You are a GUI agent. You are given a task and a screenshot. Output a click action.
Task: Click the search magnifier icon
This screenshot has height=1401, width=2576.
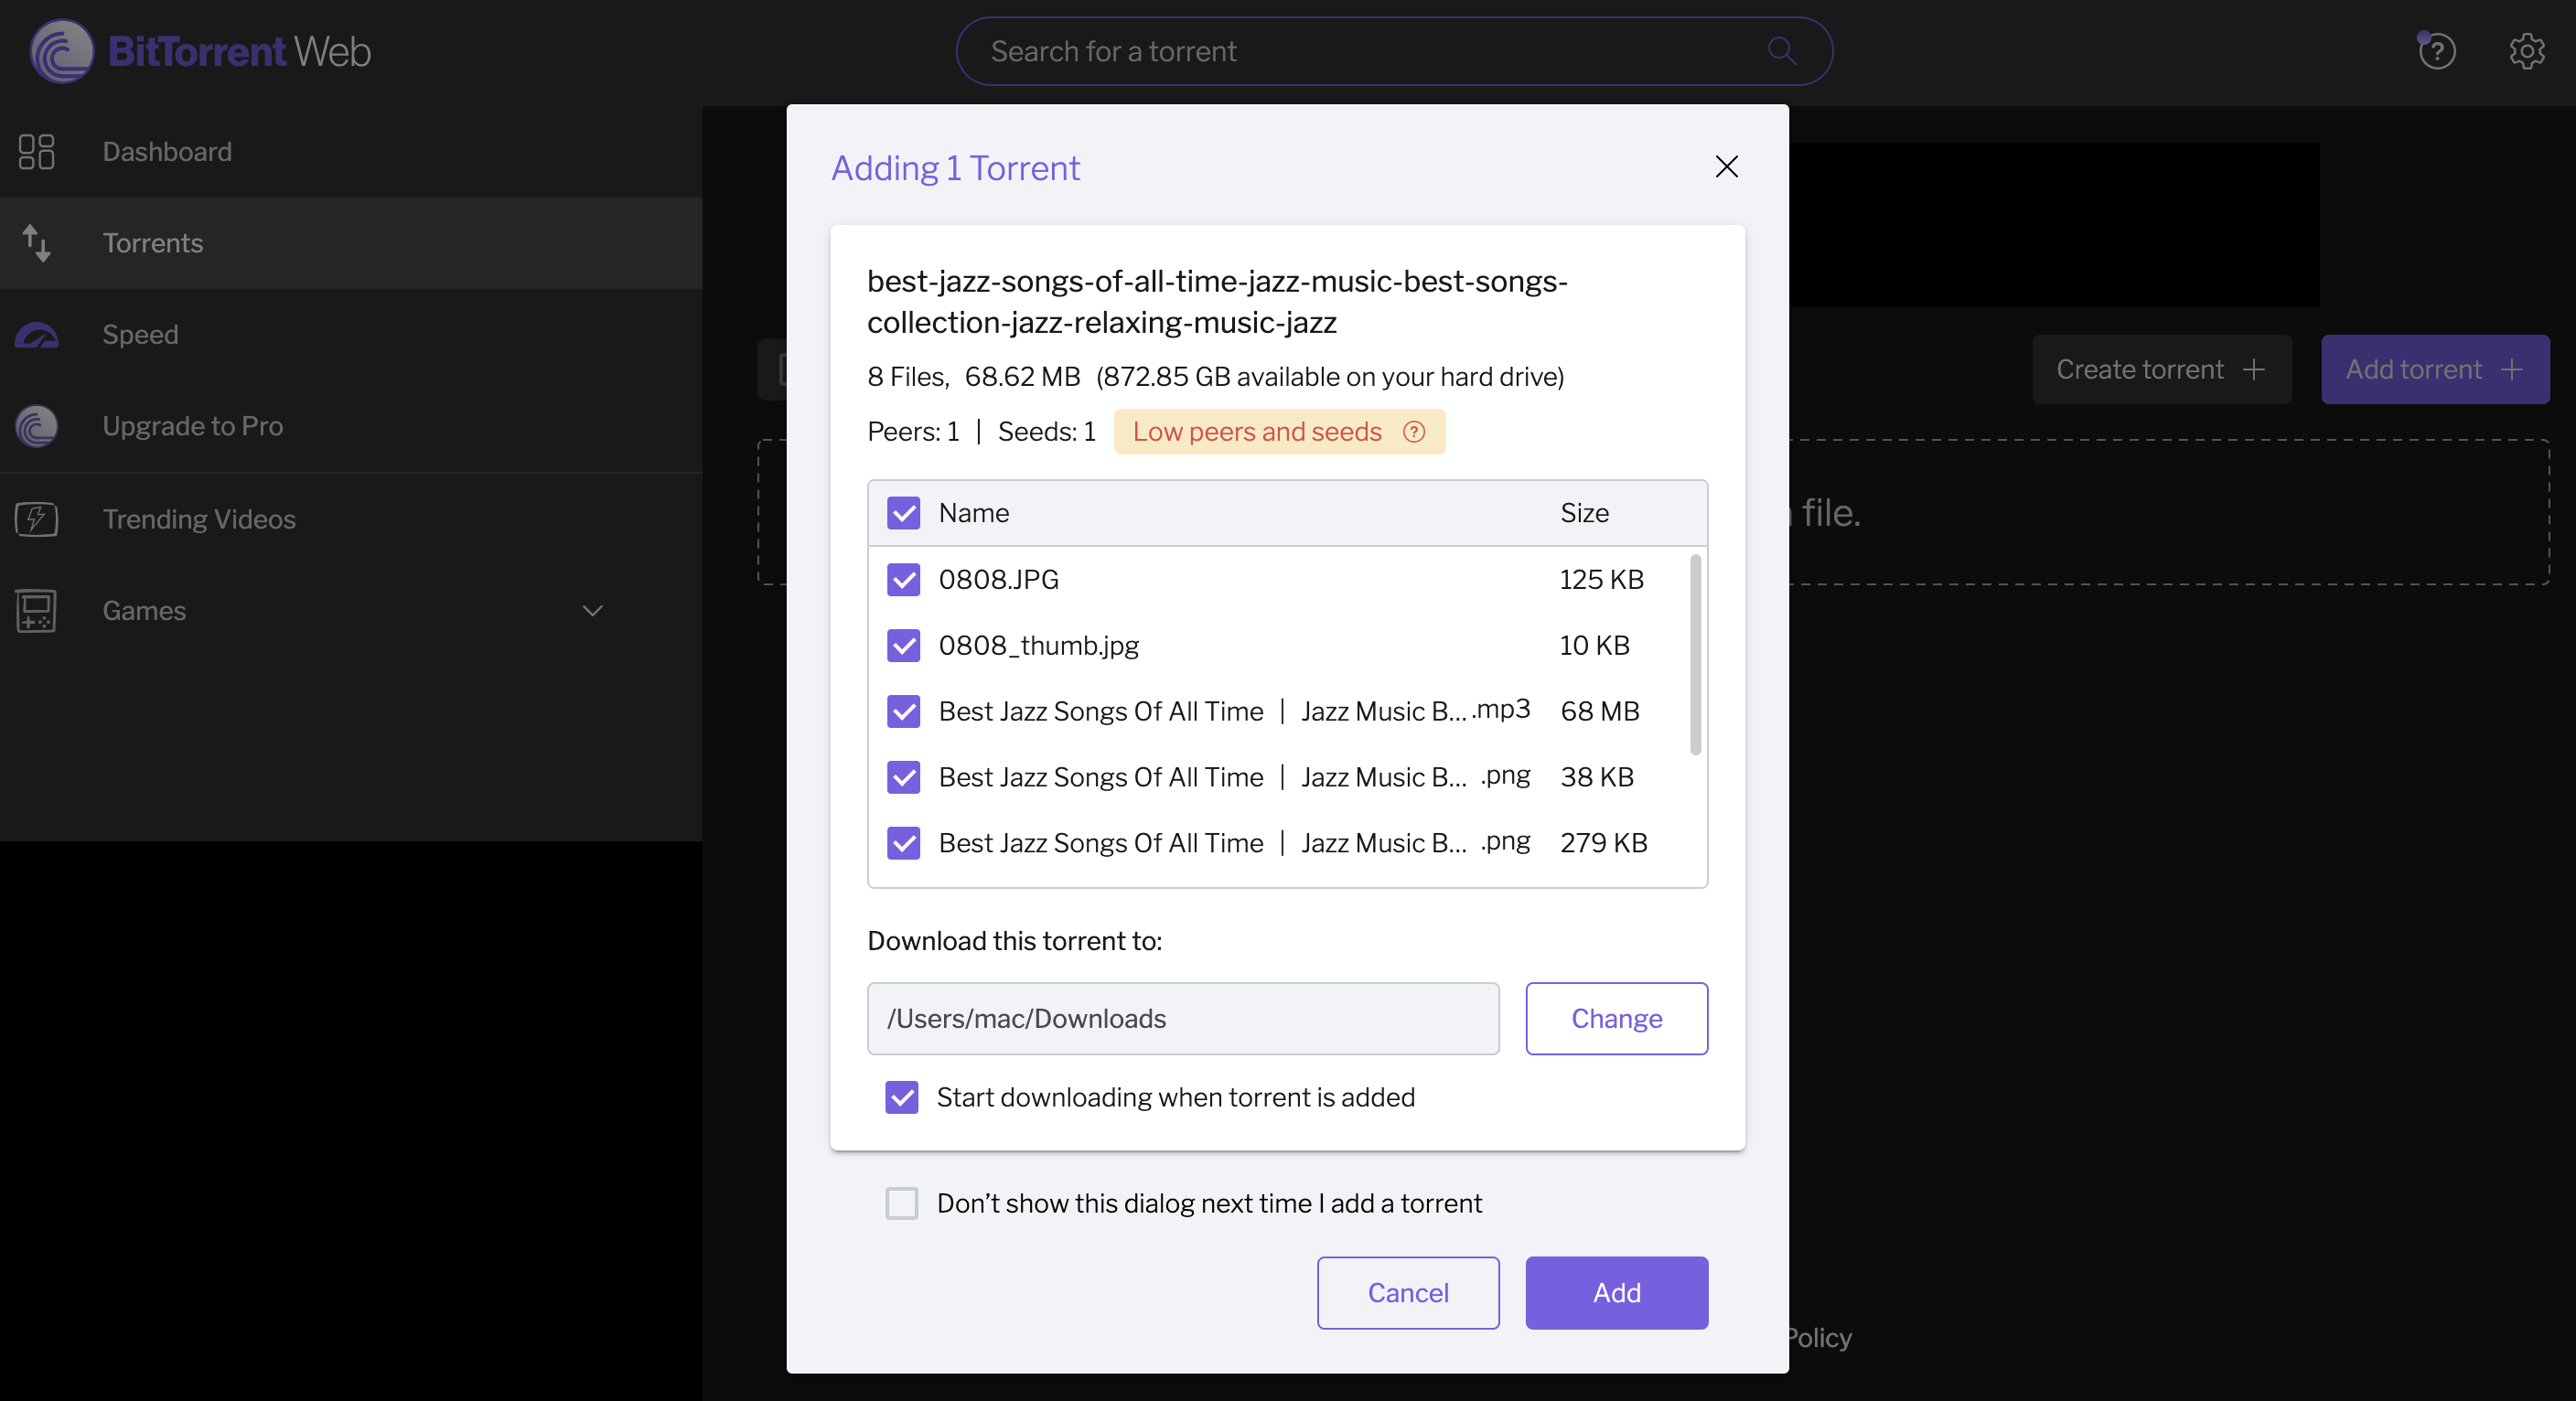(1781, 51)
